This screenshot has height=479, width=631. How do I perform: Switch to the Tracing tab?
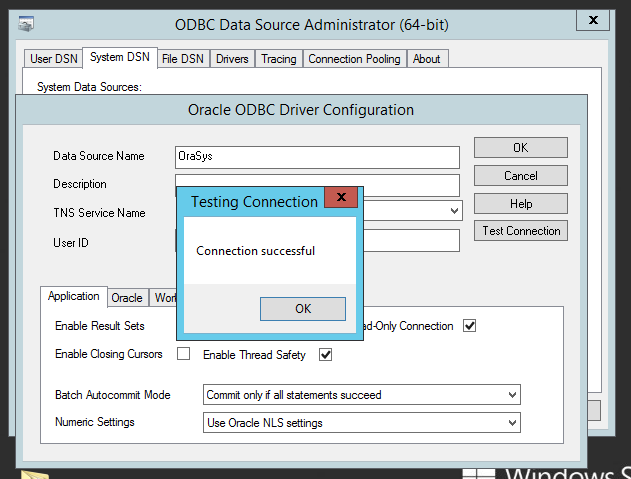pyautogui.click(x=279, y=59)
